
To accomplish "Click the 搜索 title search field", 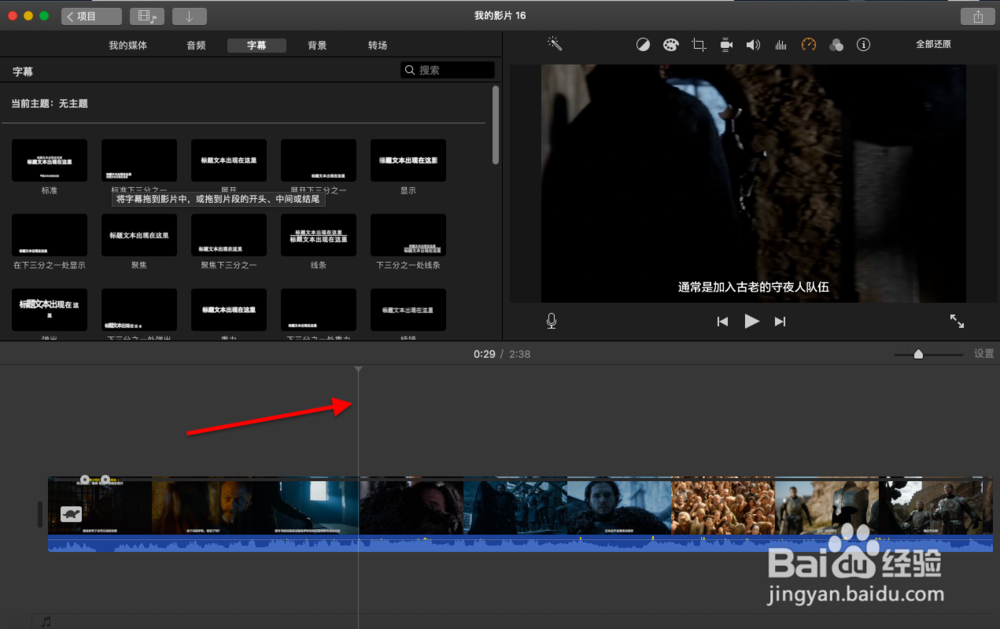I will pos(448,70).
